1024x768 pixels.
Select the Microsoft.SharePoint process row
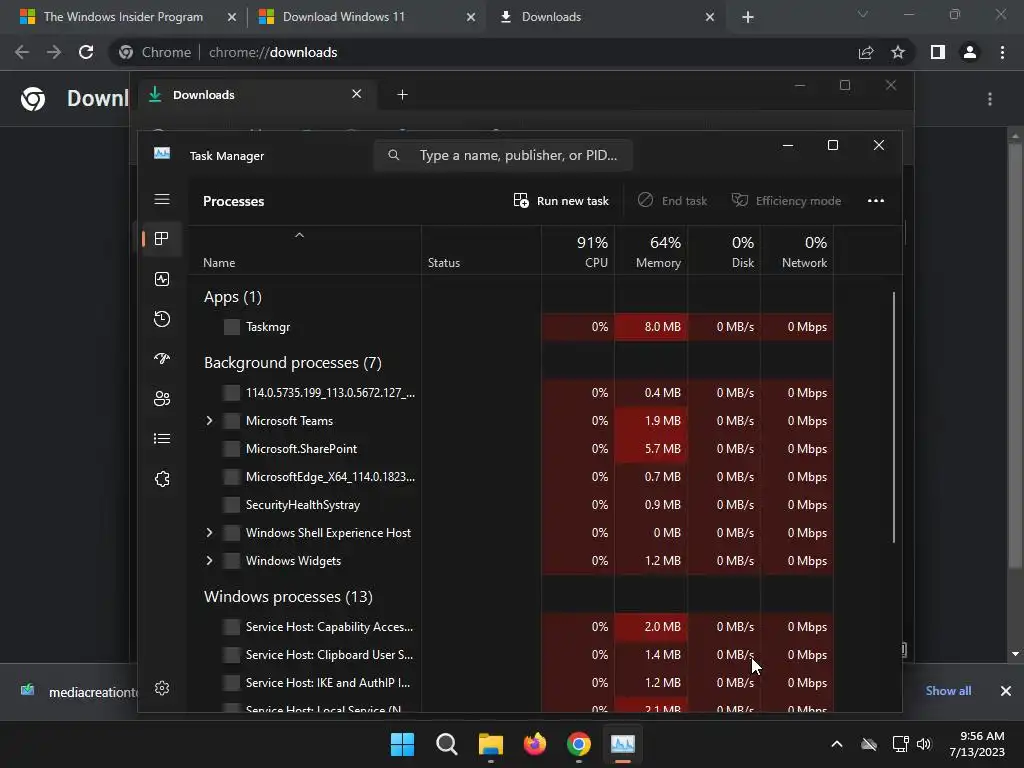(511, 449)
